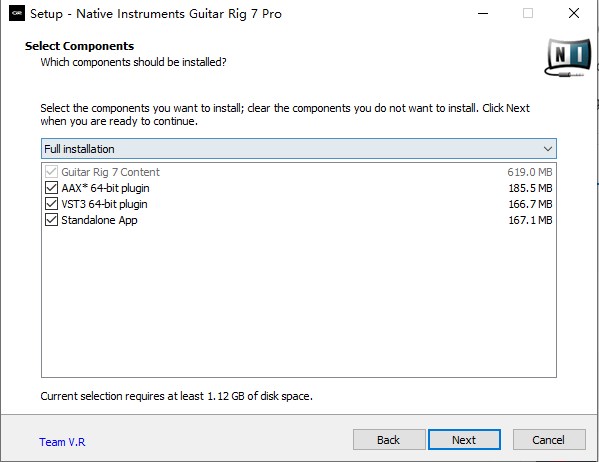The width and height of the screenshot is (599, 462).
Task: Click the VST3 64-bit plugin label
Action: [x=104, y=204]
